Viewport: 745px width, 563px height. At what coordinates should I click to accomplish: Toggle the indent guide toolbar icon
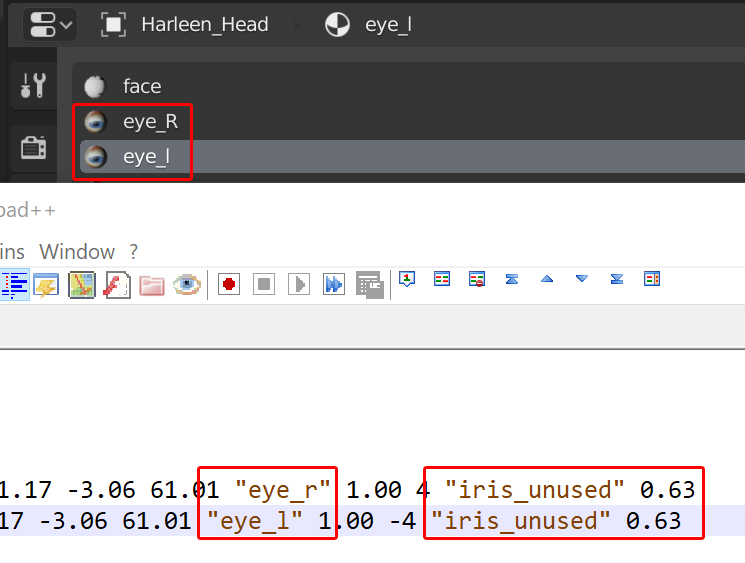pyautogui.click(x=15, y=285)
